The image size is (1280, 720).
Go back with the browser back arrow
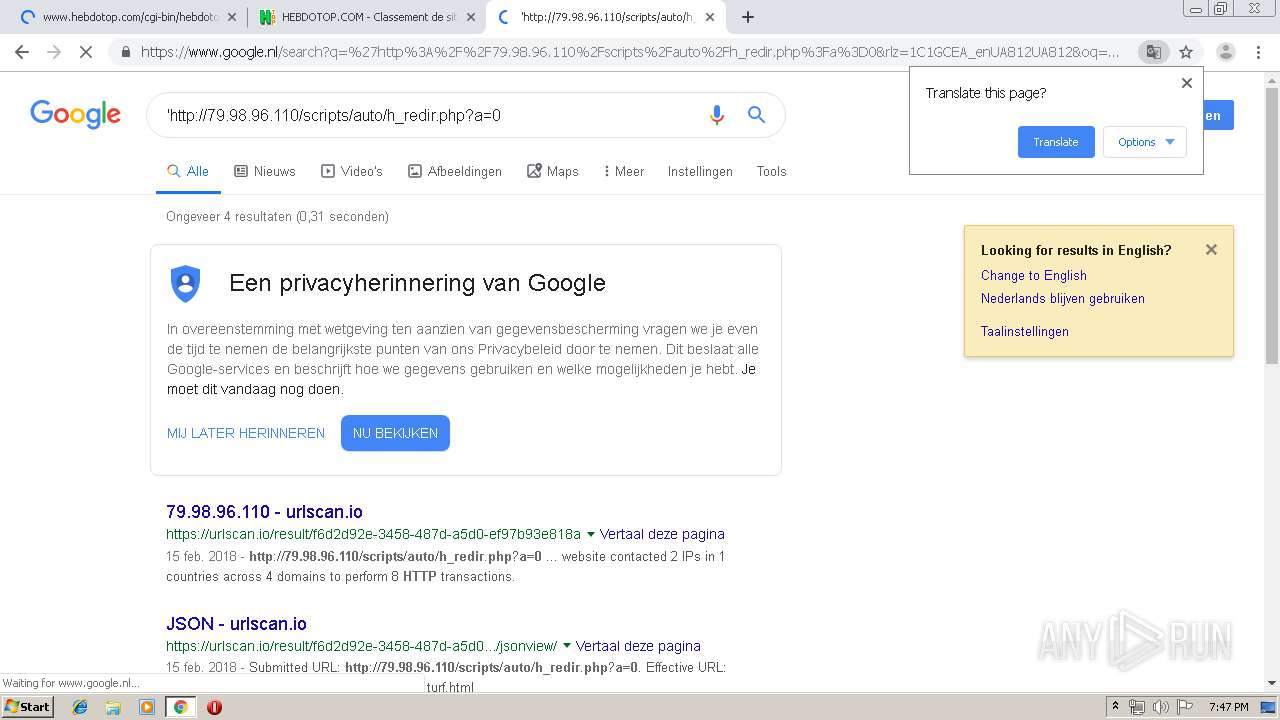click(22, 52)
